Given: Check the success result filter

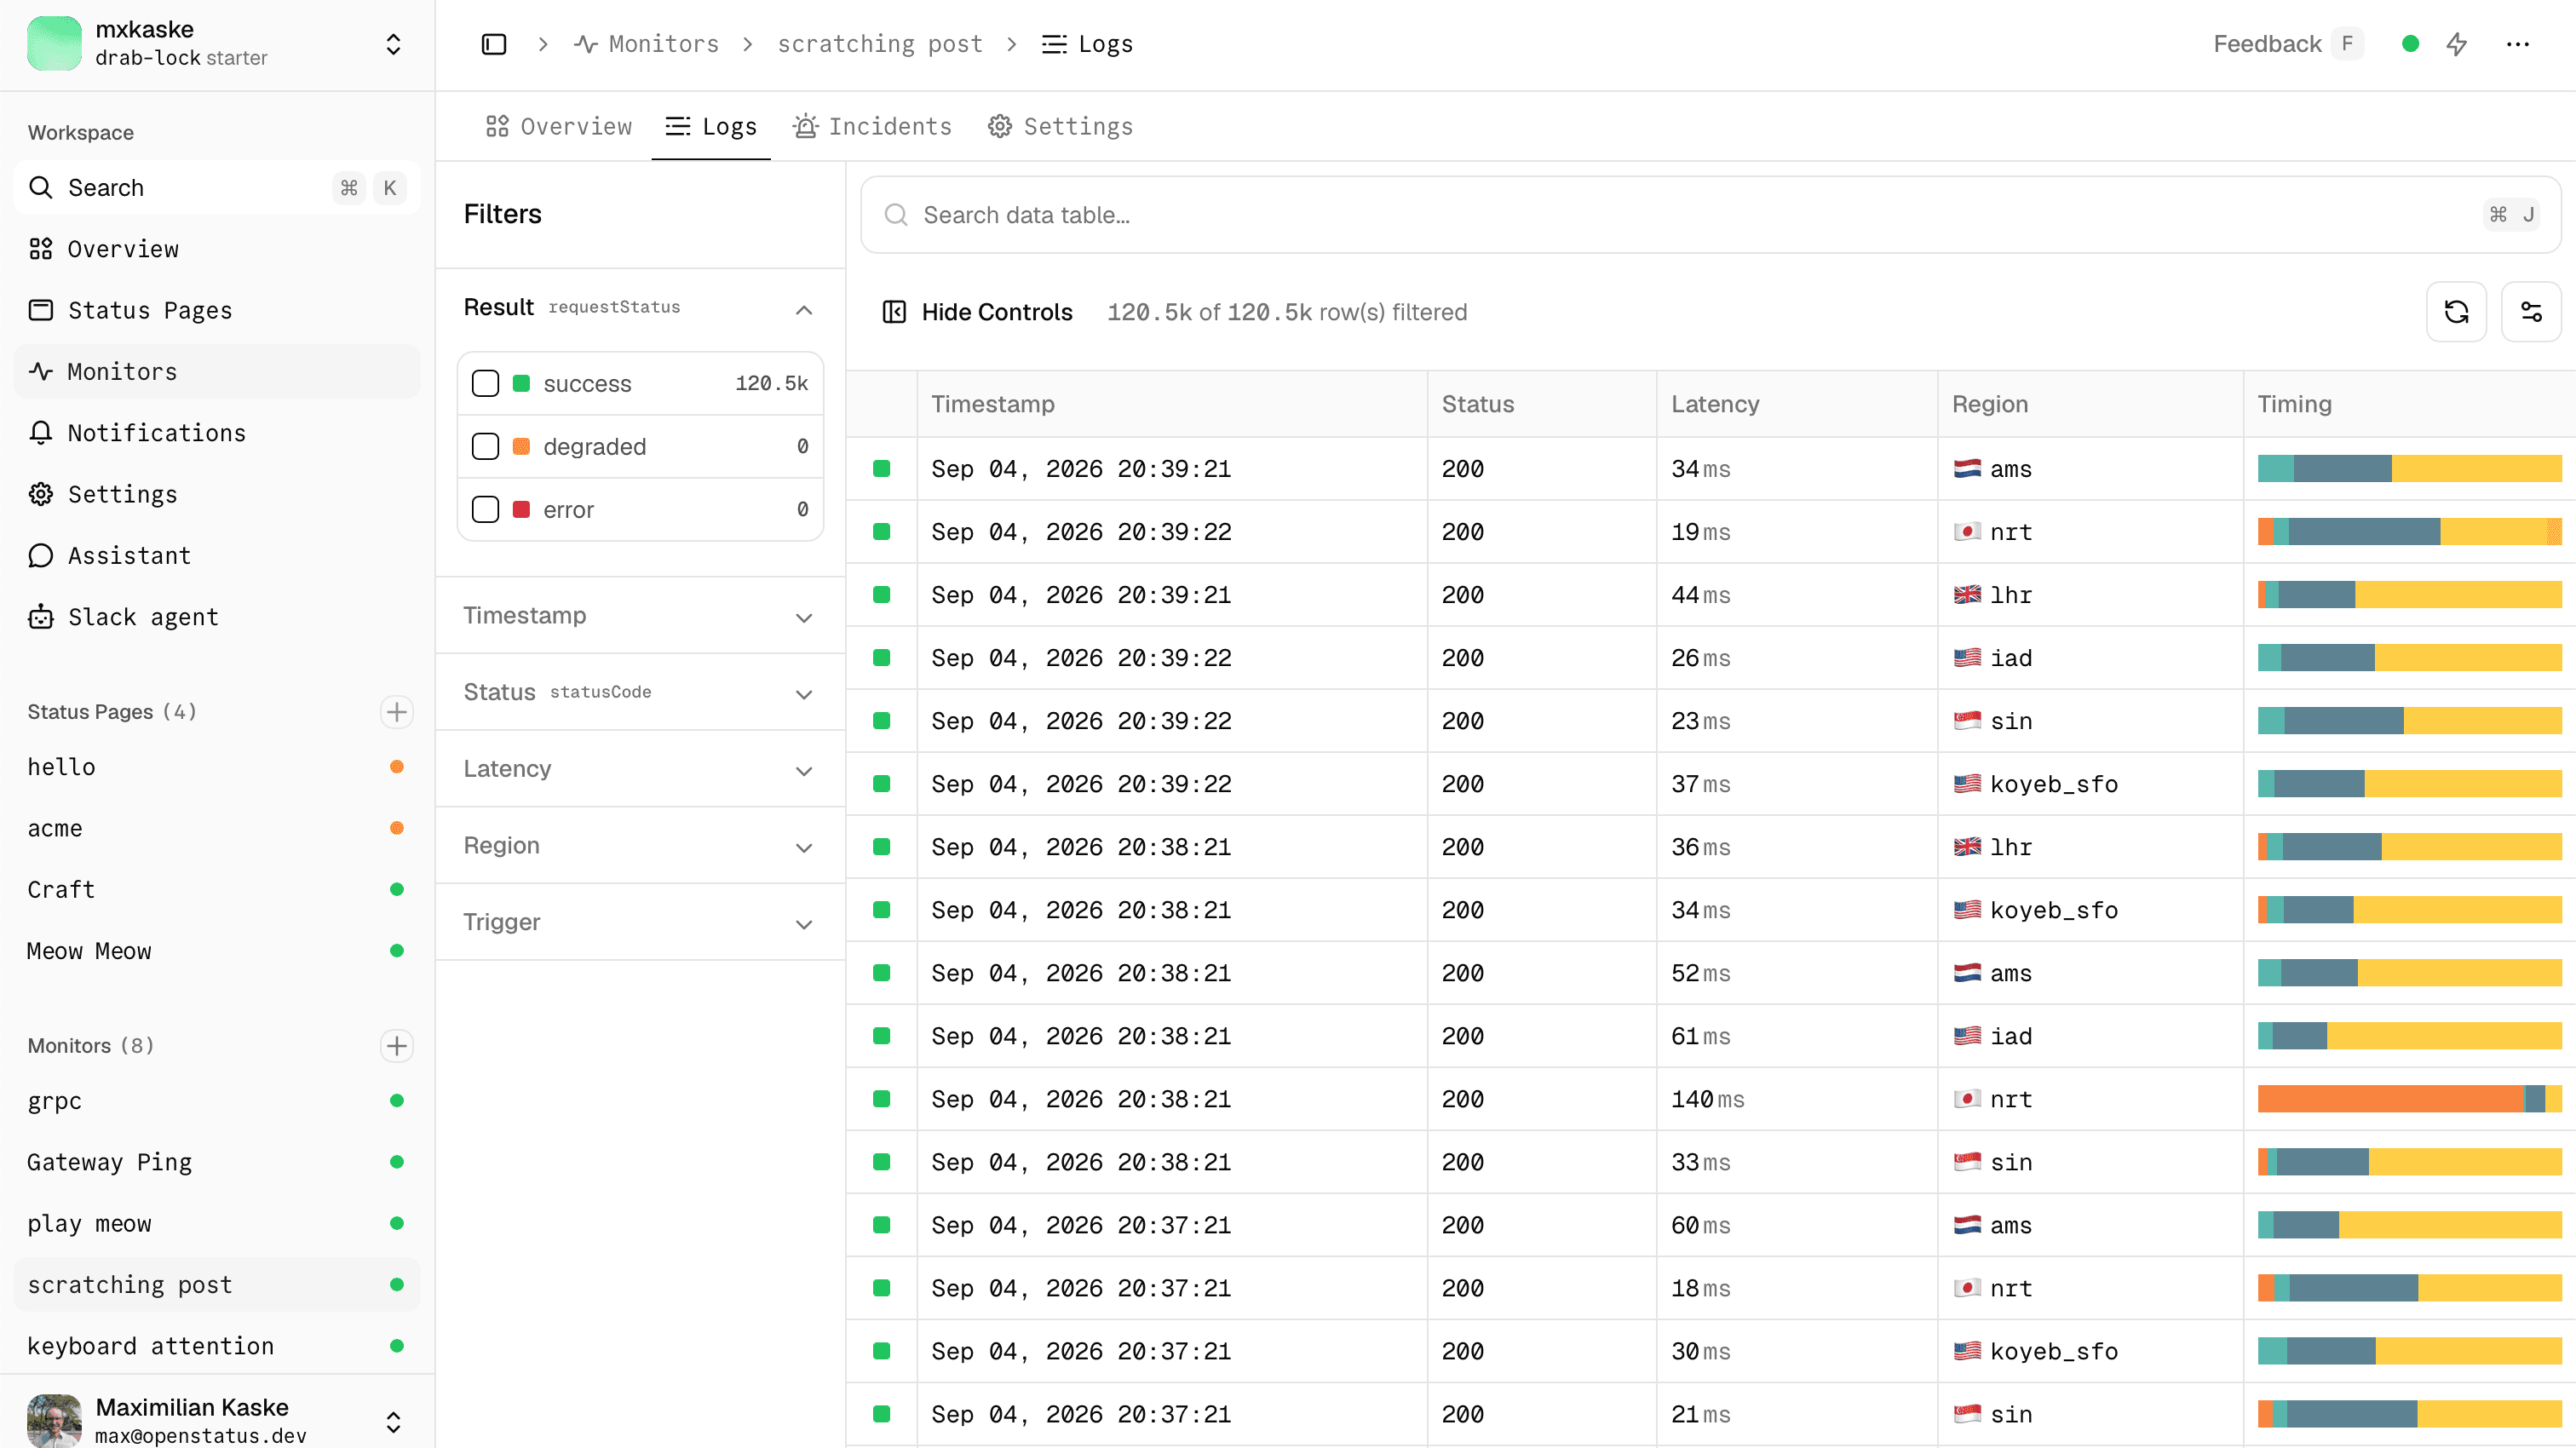Looking at the screenshot, I should 486,384.
